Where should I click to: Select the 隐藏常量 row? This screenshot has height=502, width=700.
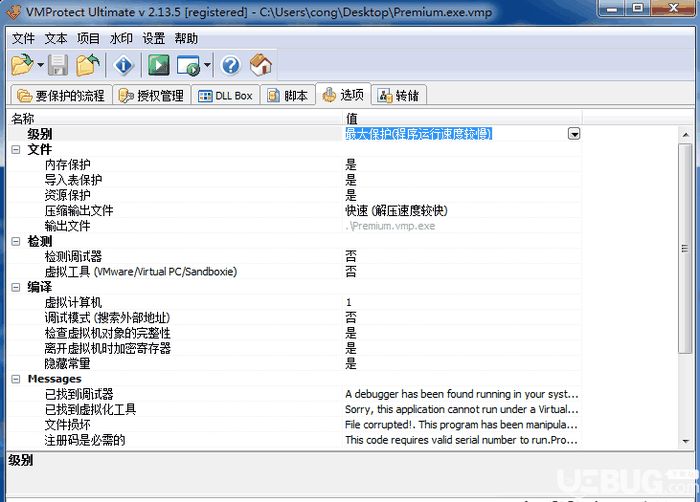[295, 364]
